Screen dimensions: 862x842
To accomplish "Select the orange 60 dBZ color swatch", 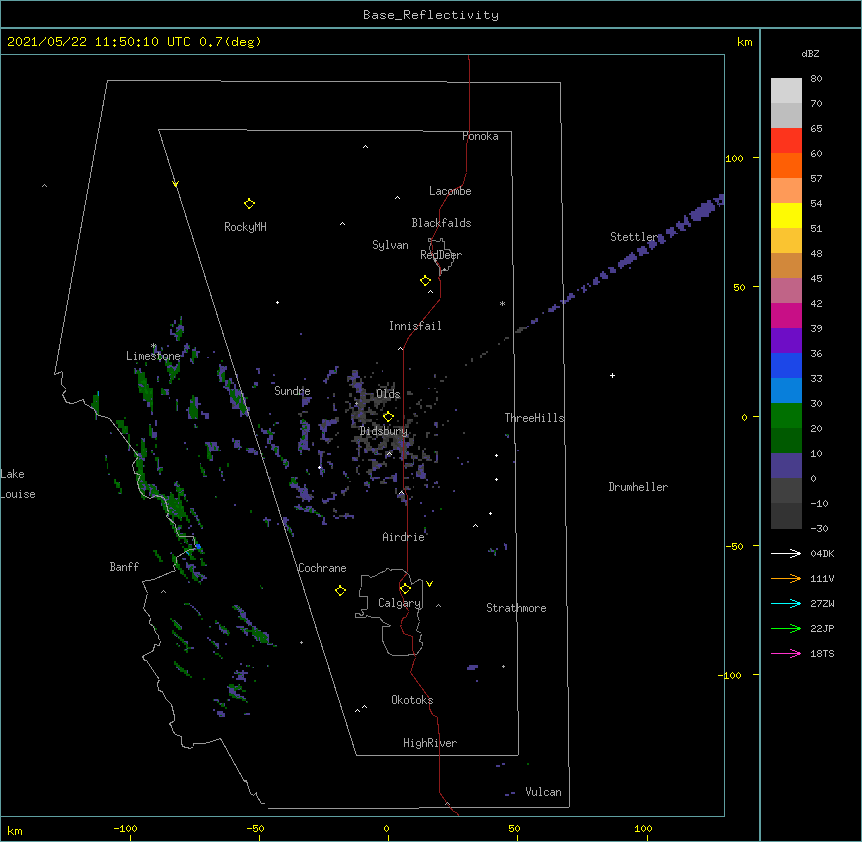I will tap(786, 165).
